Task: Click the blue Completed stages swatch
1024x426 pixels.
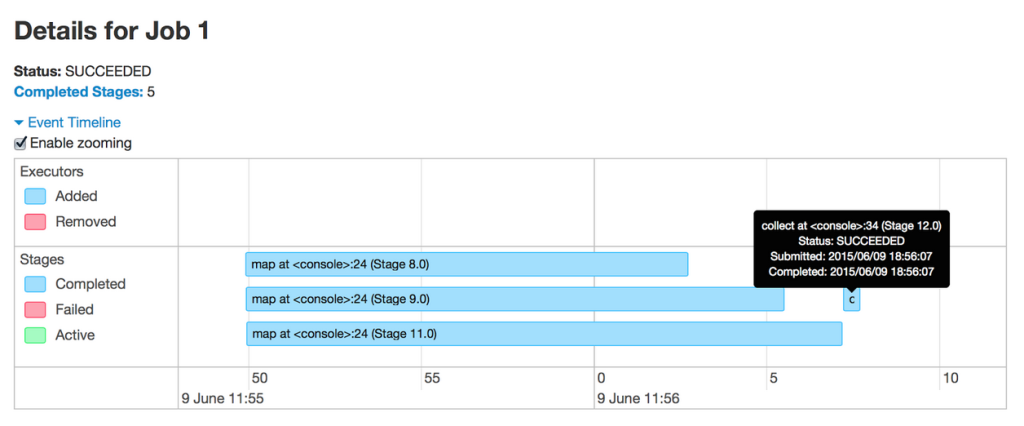Action: (36, 285)
